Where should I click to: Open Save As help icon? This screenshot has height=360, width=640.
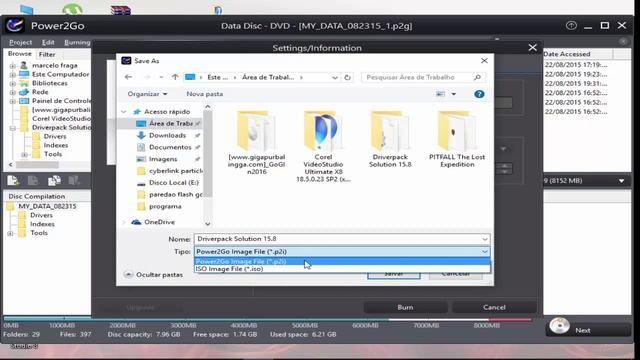(479, 94)
